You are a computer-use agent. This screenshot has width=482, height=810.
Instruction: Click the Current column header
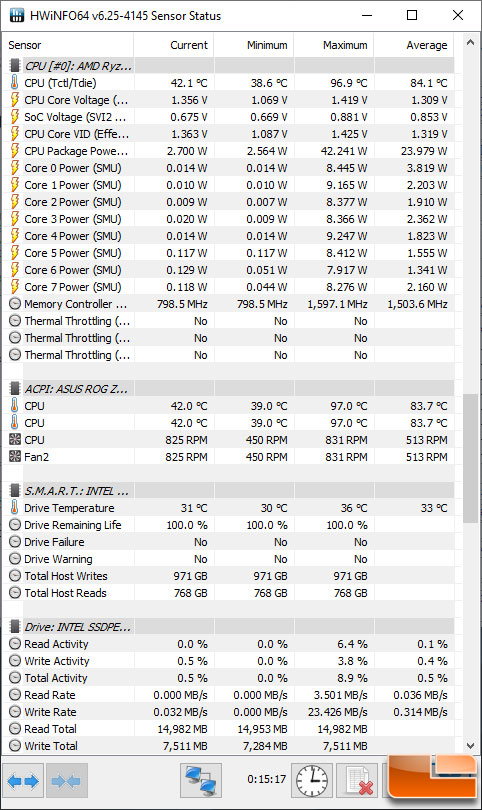(x=189, y=45)
